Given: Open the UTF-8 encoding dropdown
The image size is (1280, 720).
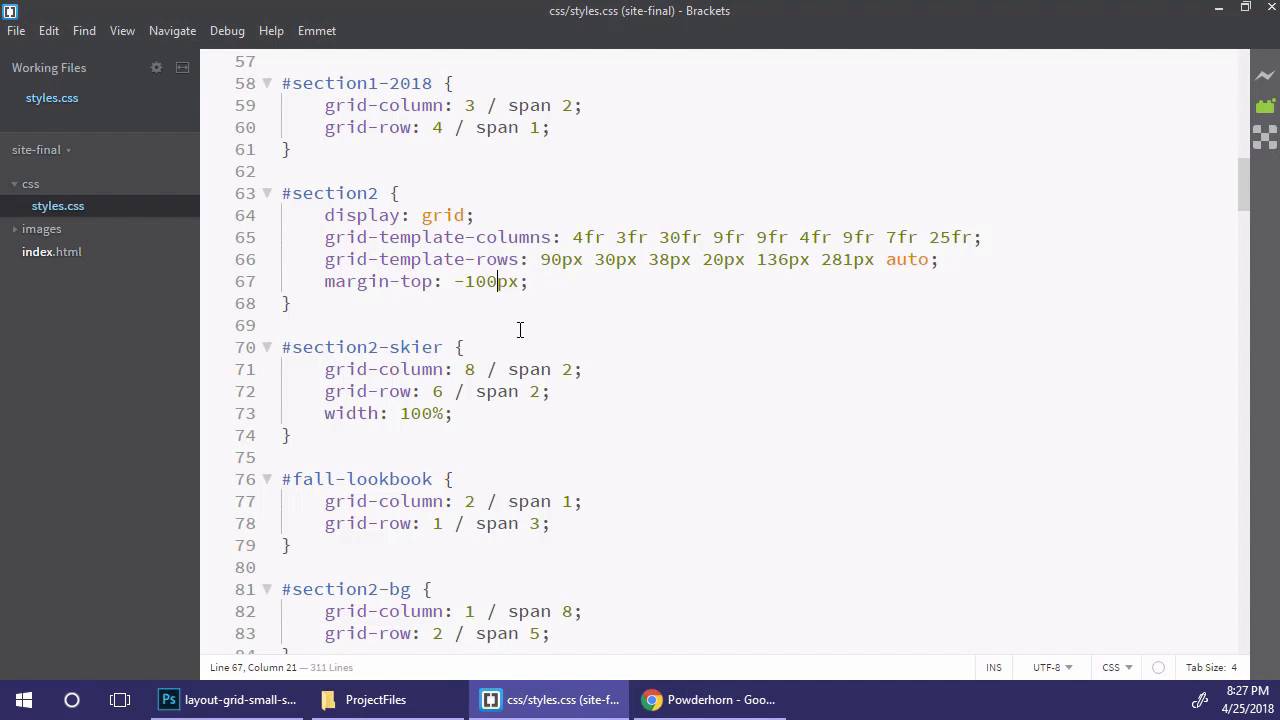Looking at the screenshot, I should (x=1053, y=667).
